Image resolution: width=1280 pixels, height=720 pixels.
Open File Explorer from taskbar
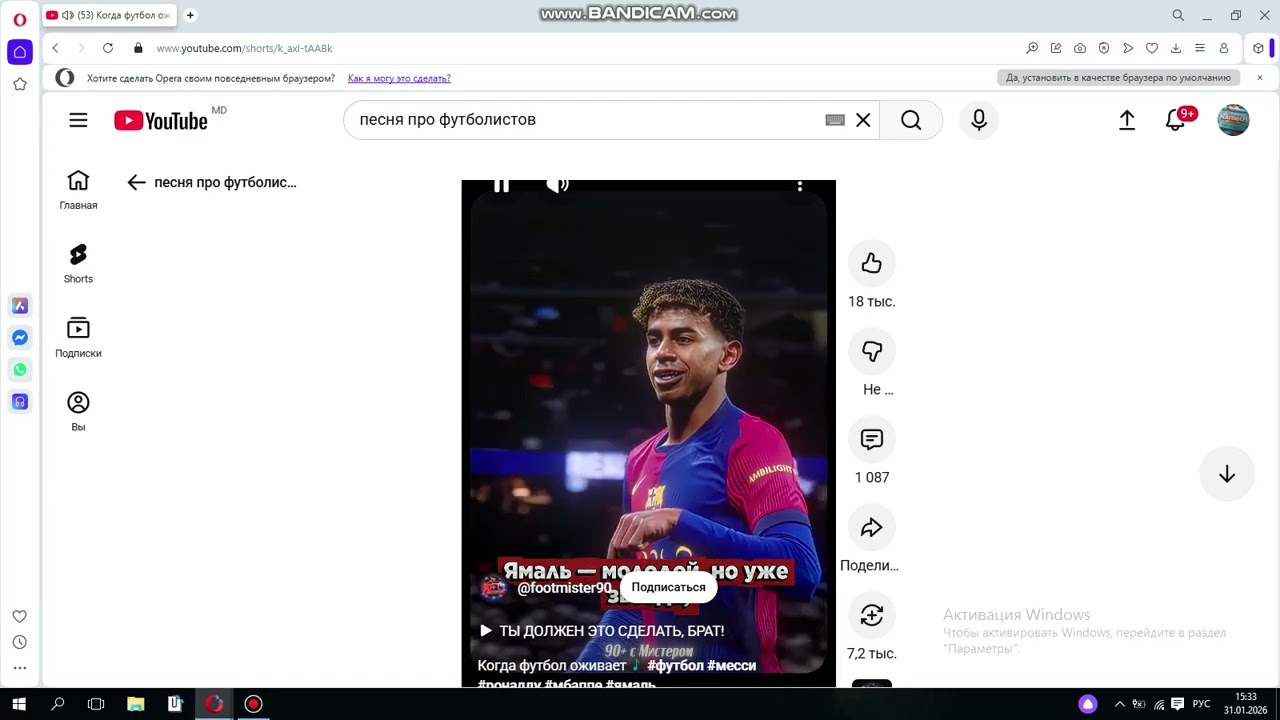[135, 704]
